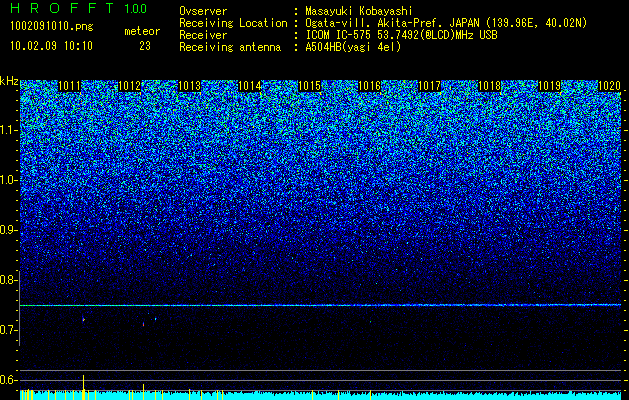Click the 'Ovserver' field label
The width and height of the screenshot is (629, 400).
(203, 11)
